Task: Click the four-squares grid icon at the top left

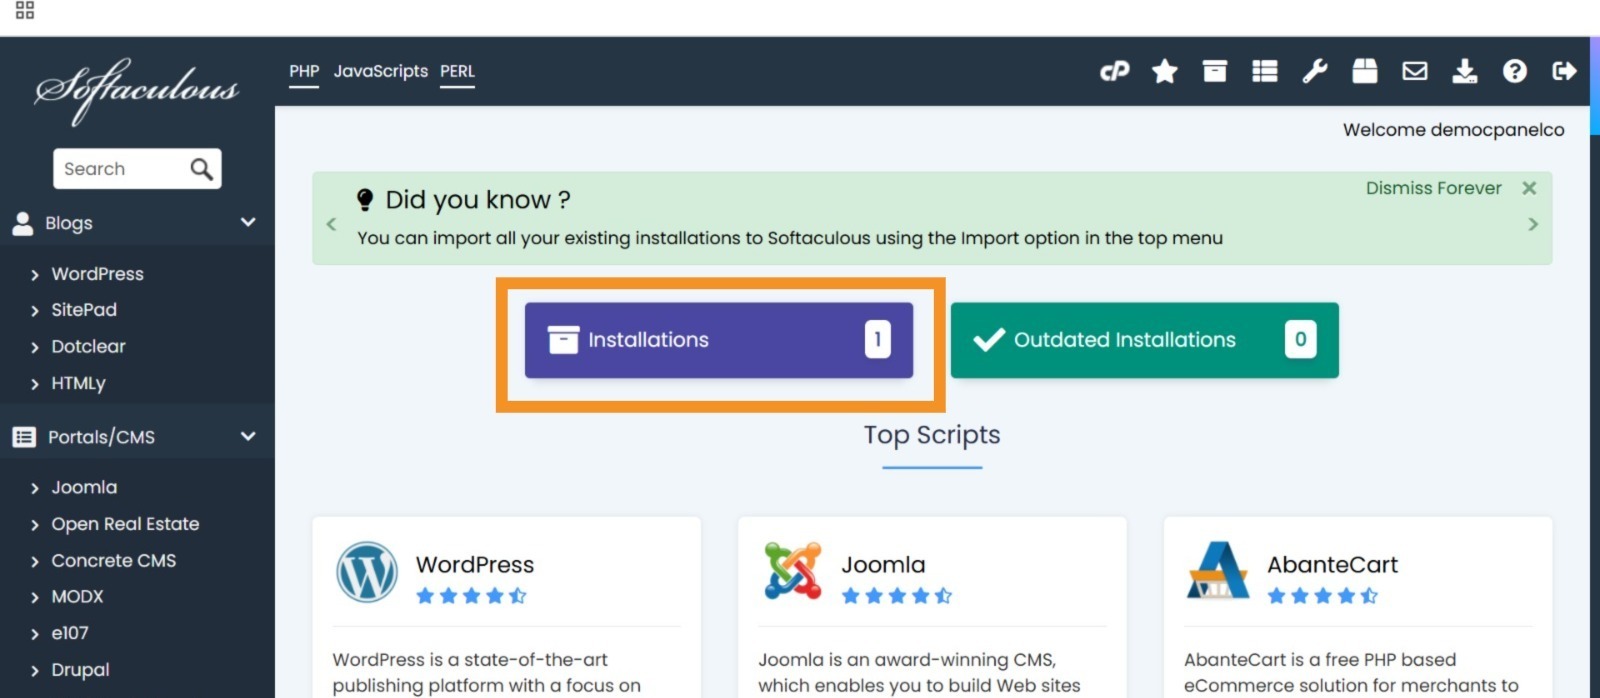Action: click(25, 10)
